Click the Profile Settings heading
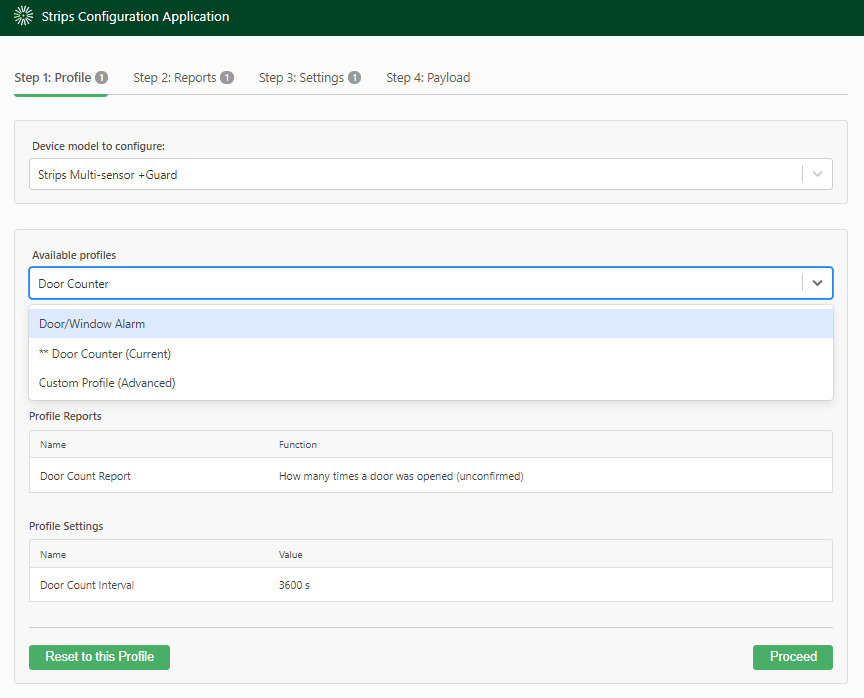Viewport: 864px width, 698px height. click(66, 527)
